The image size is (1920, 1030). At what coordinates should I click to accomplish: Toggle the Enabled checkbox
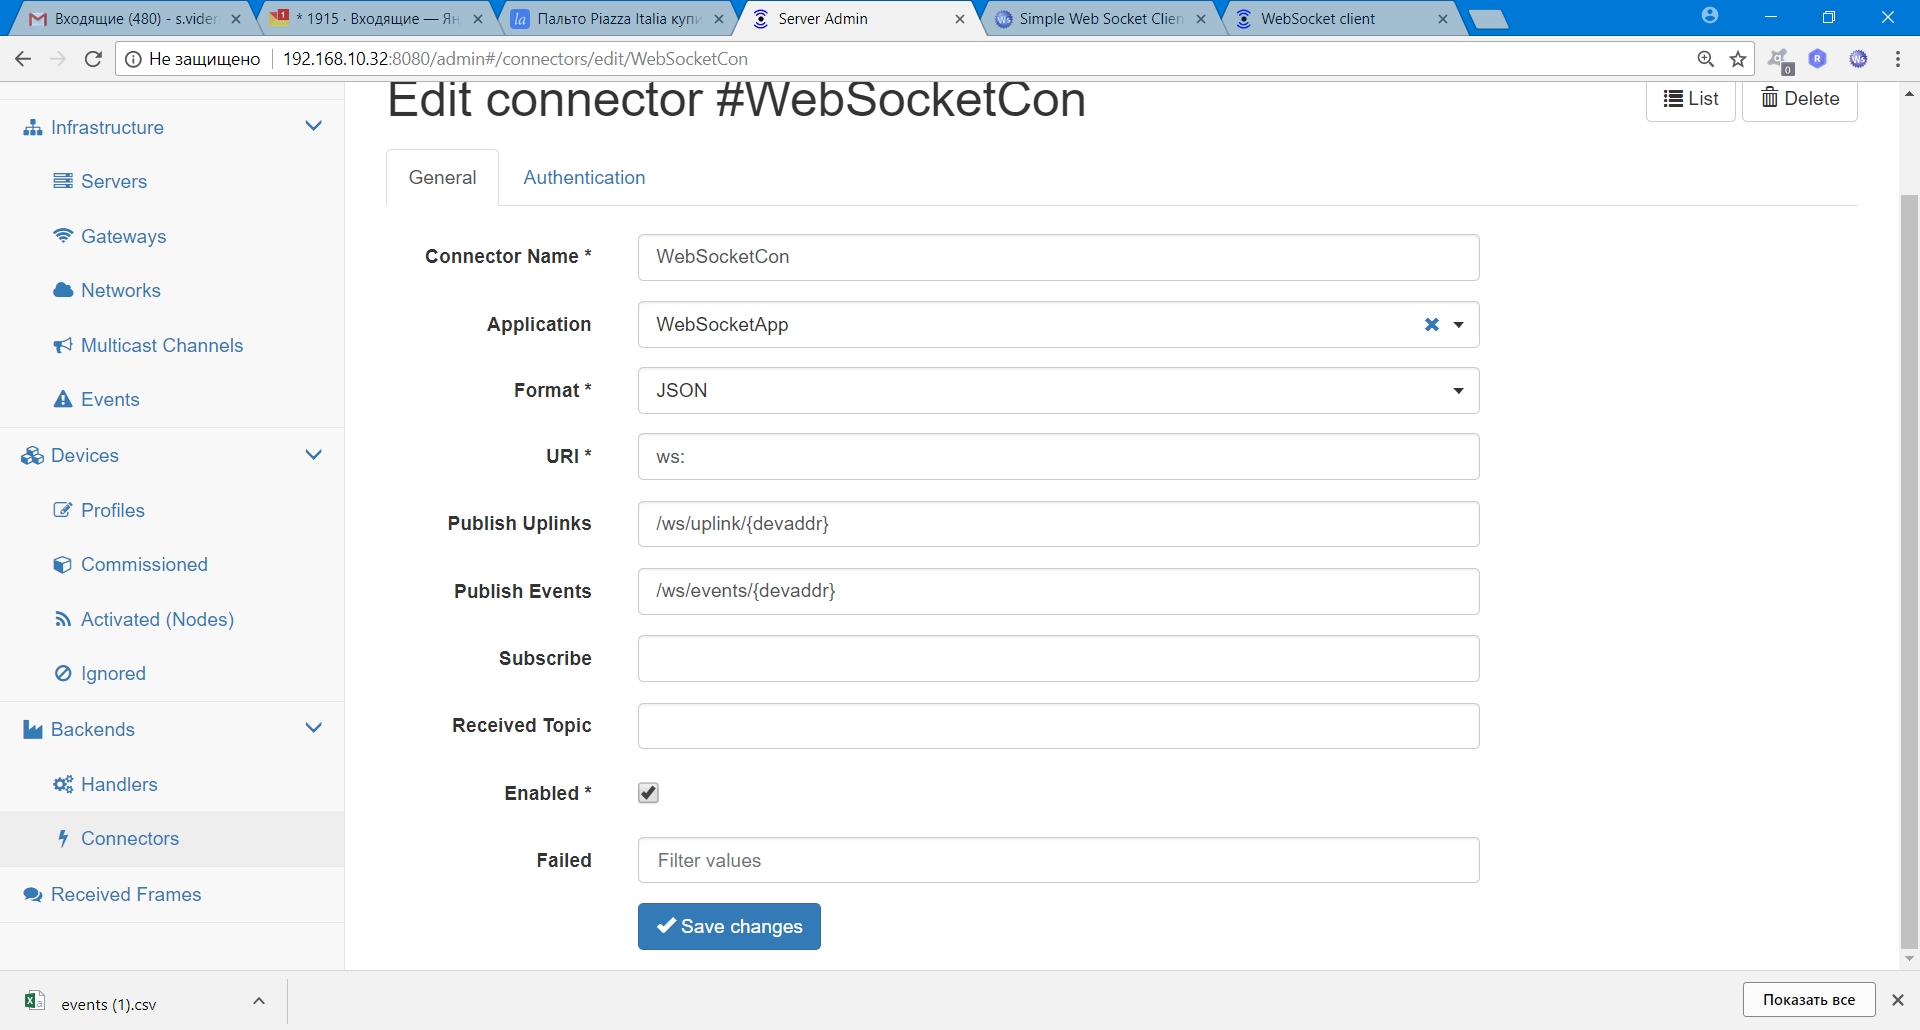pos(648,792)
